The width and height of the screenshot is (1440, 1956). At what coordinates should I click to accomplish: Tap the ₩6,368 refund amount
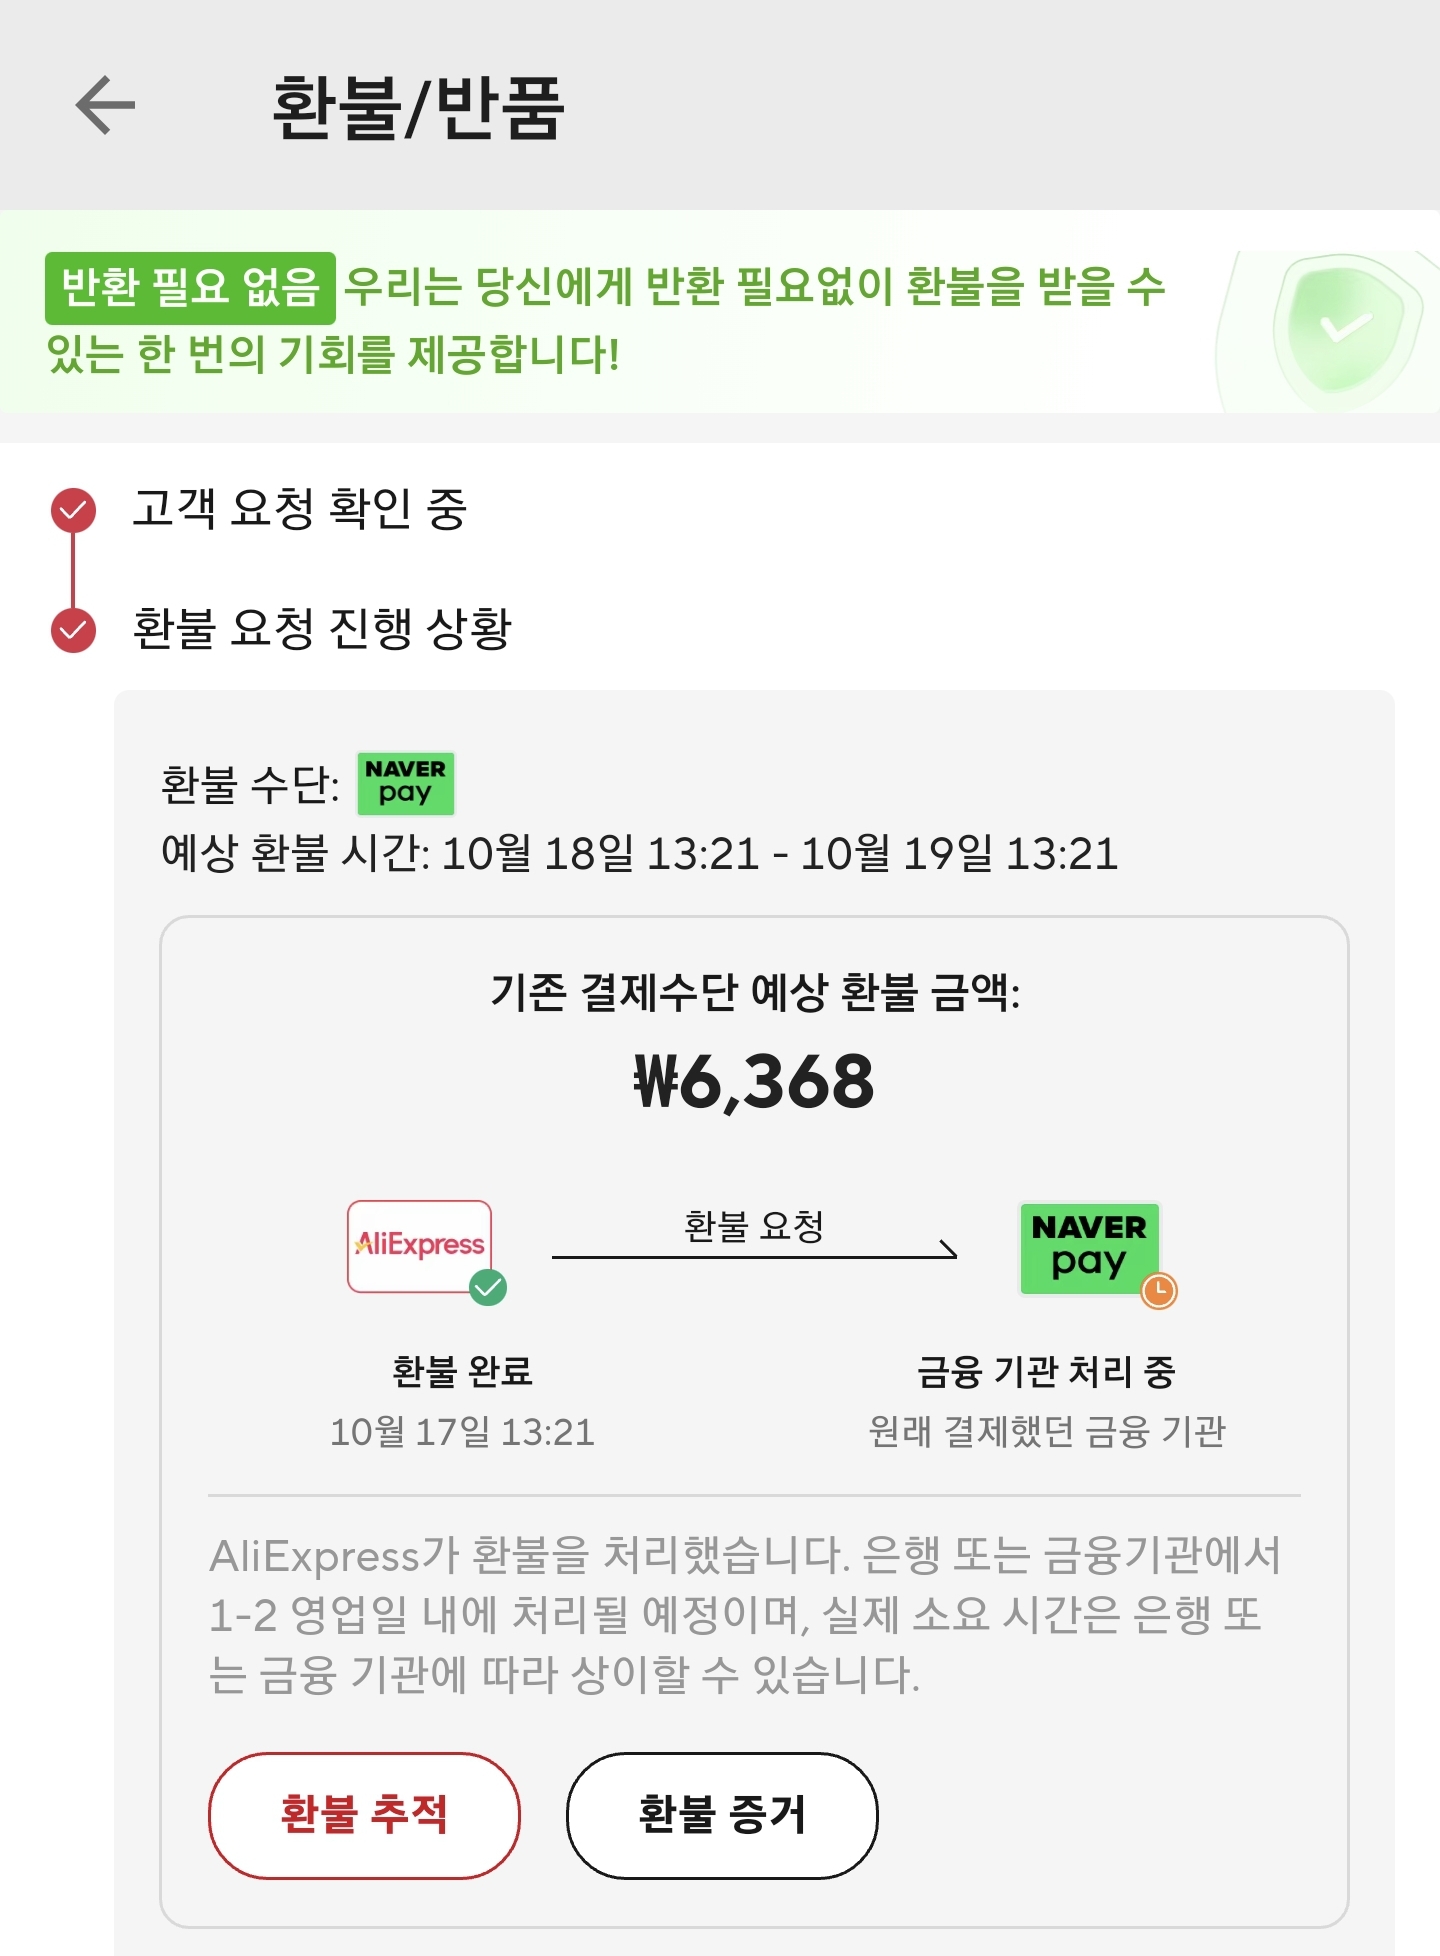pyautogui.click(x=754, y=1082)
